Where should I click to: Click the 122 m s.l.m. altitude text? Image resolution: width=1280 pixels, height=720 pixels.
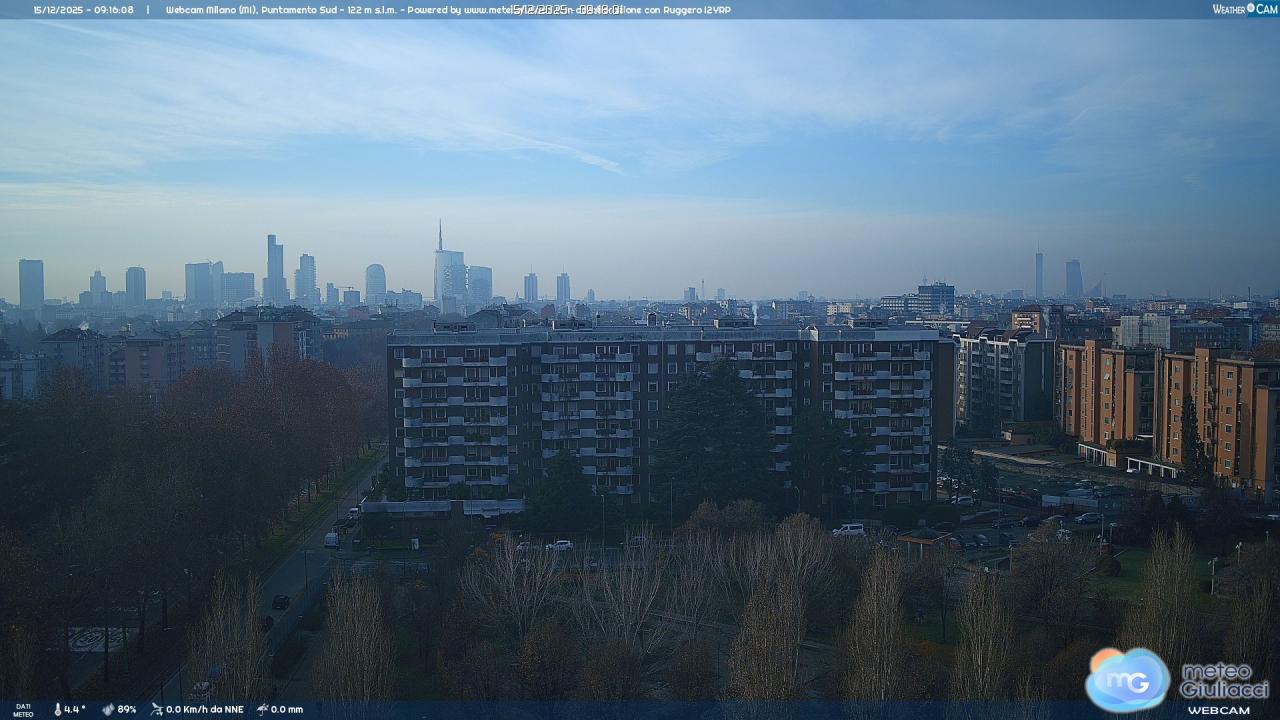[370, 10]
